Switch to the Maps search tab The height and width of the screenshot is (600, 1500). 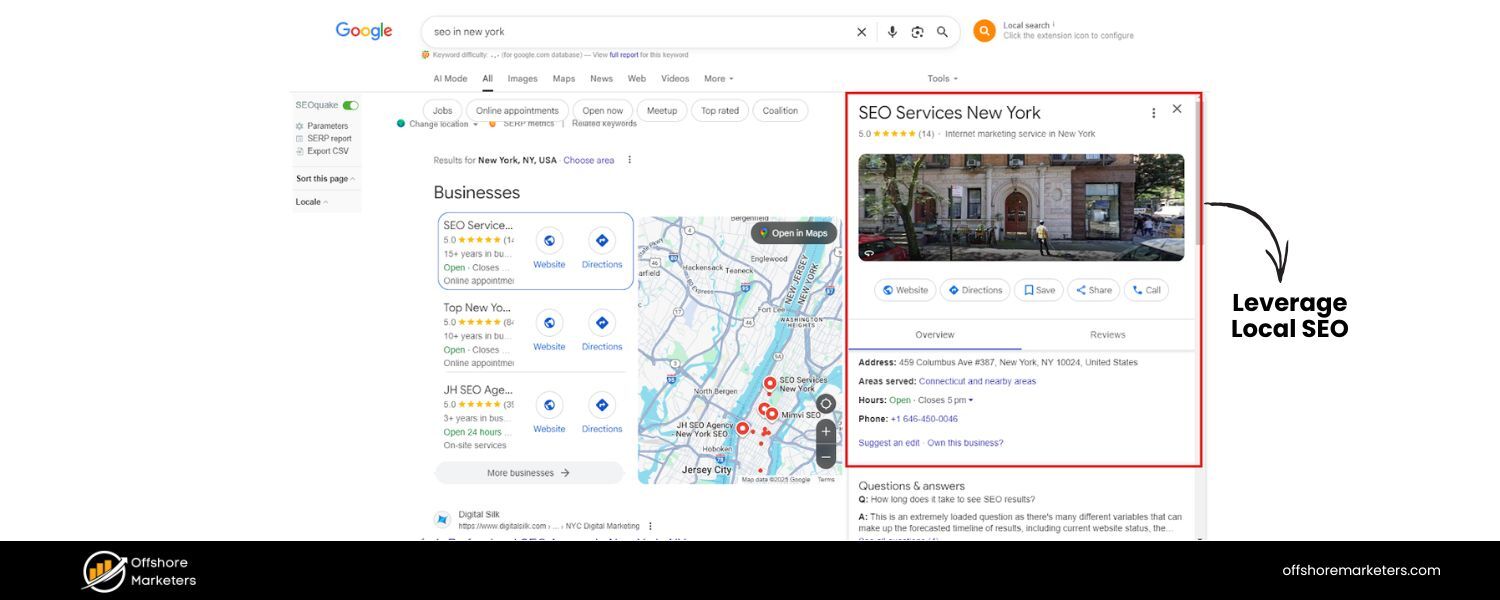563,78
